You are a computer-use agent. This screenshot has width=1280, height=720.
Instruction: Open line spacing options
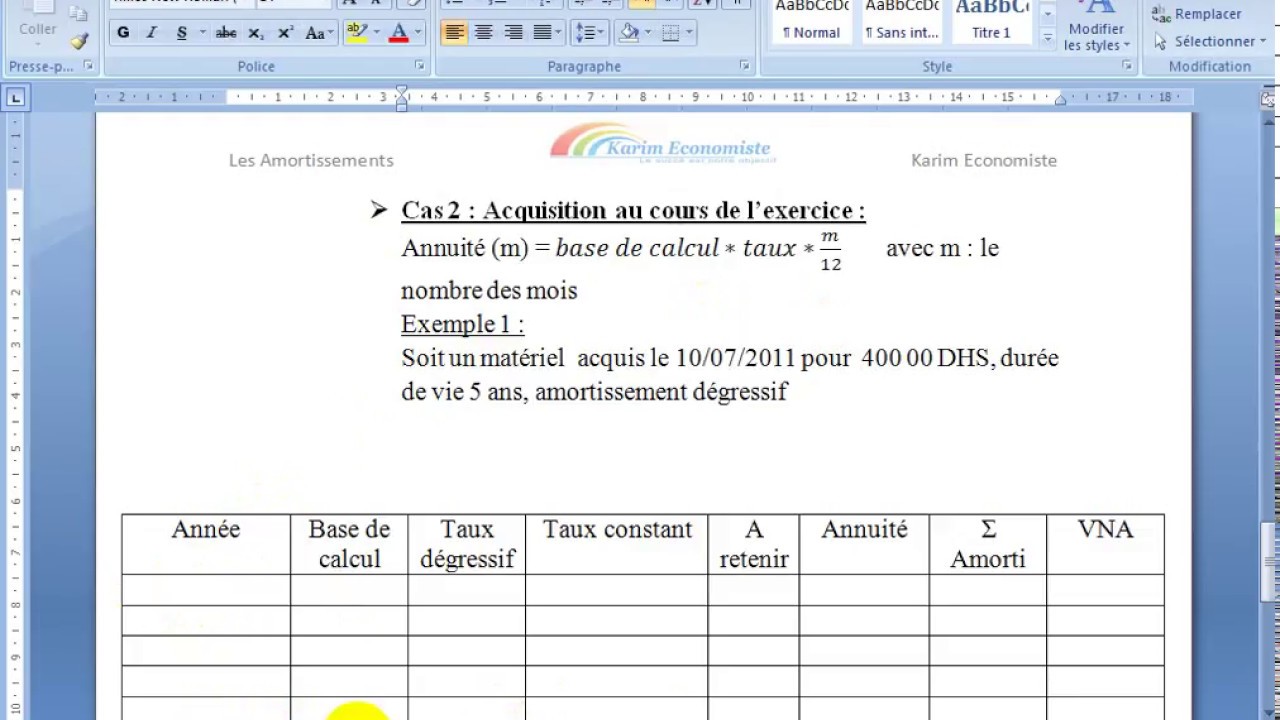pos(589,33)
